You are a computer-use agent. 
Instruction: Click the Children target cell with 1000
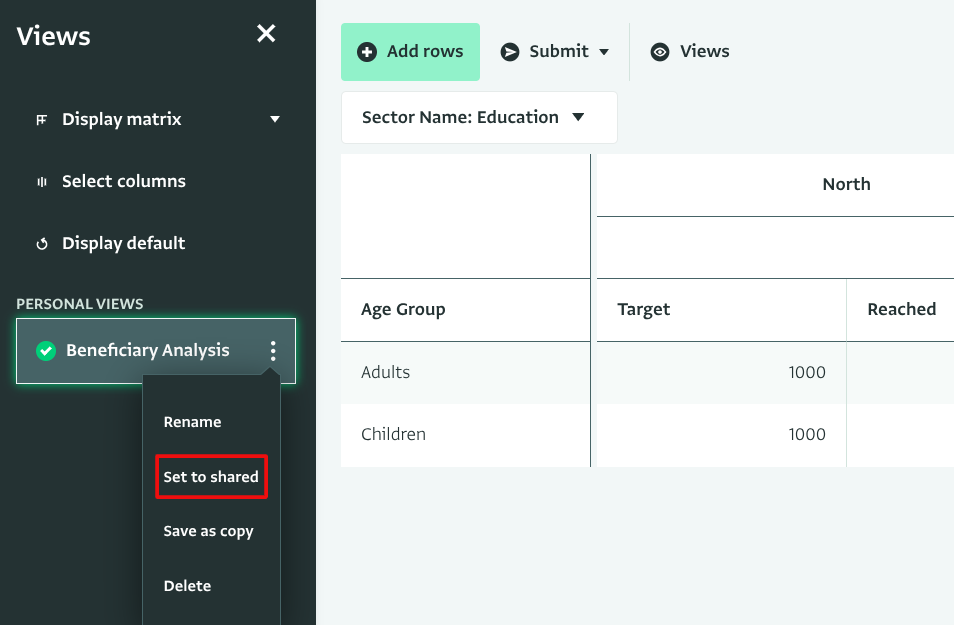point(720,434)
